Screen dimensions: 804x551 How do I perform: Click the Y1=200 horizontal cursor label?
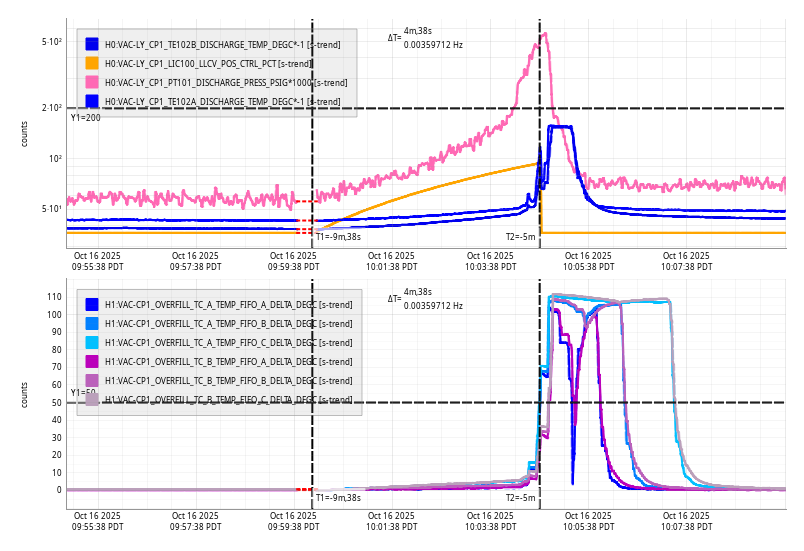(x=85, y=118)
